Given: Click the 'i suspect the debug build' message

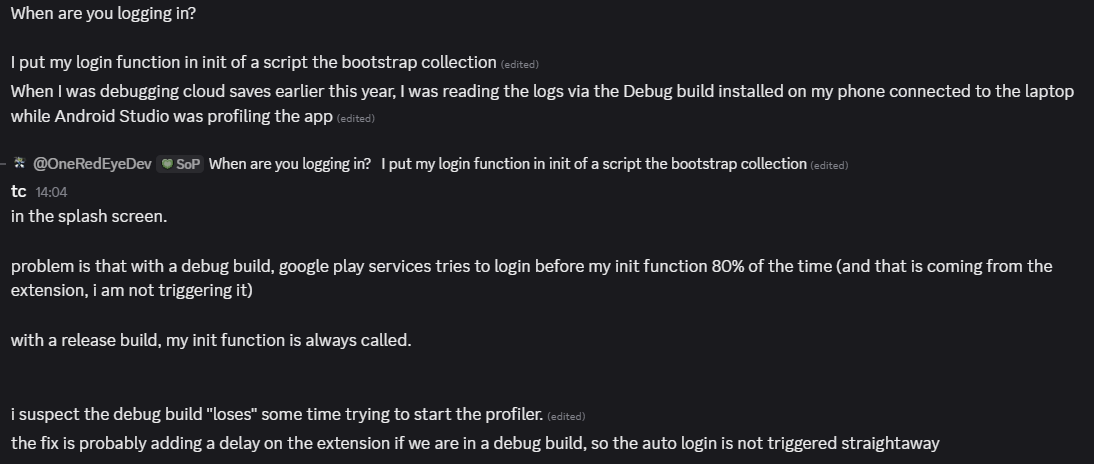Looking at the screenshot, I should 277,414.
